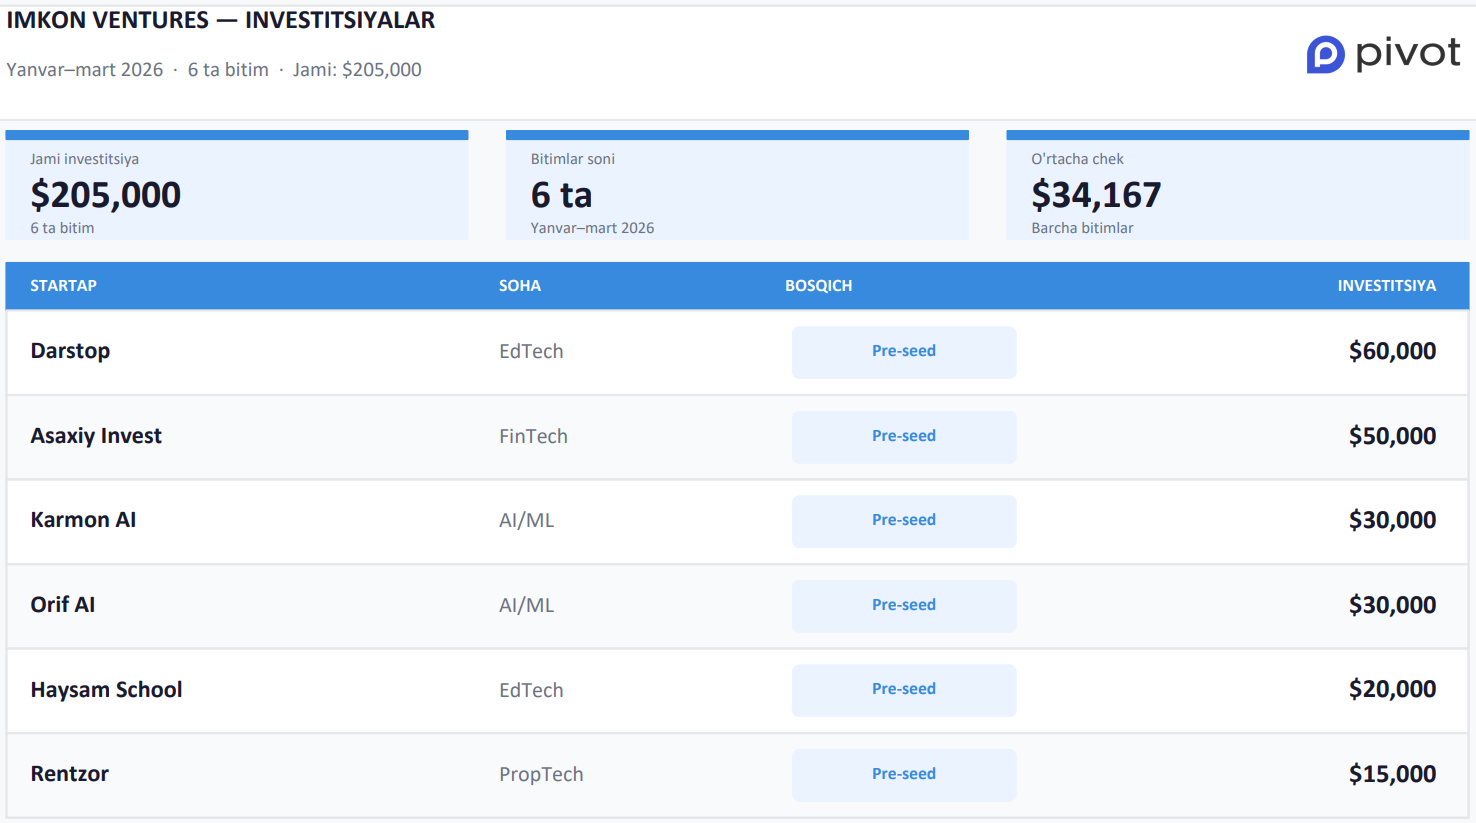Open the Orif AI entry
Viewport: 1476px width, 823px height.
pos(63,605)
